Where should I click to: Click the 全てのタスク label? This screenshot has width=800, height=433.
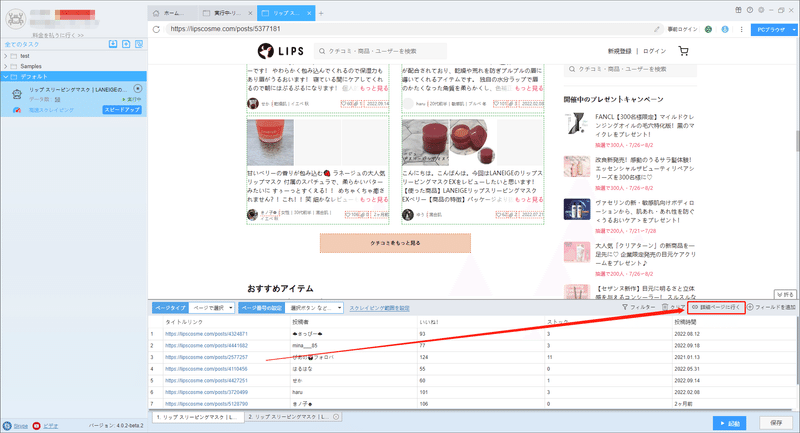tap(22, 44)
